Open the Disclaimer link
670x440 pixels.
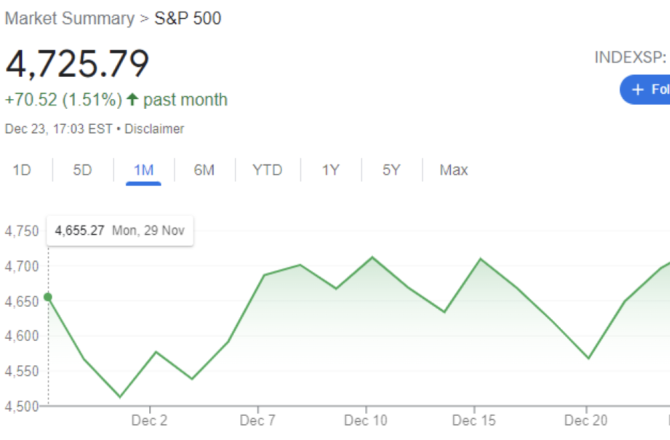(x=154, y=129)
